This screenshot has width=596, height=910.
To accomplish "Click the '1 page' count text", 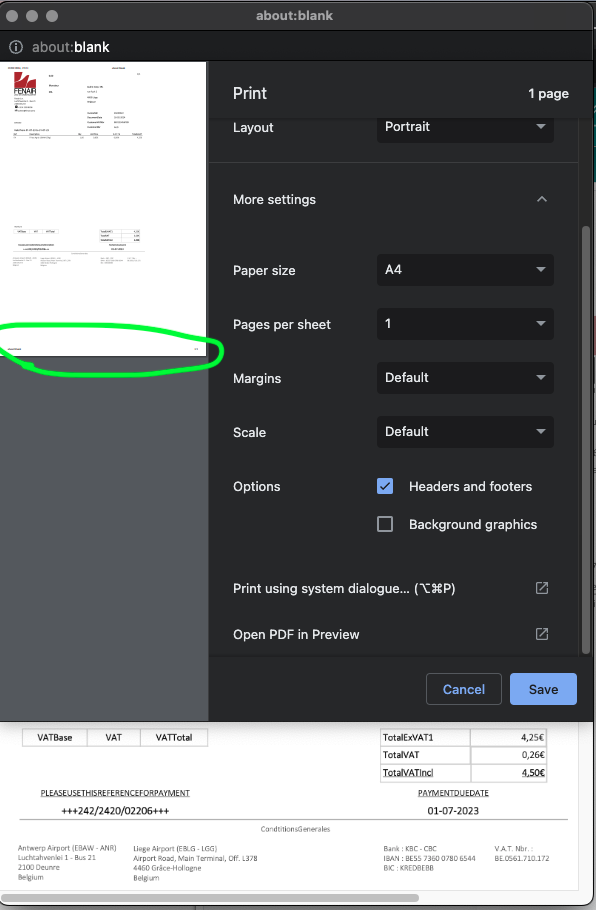I will tap(548, 93).
